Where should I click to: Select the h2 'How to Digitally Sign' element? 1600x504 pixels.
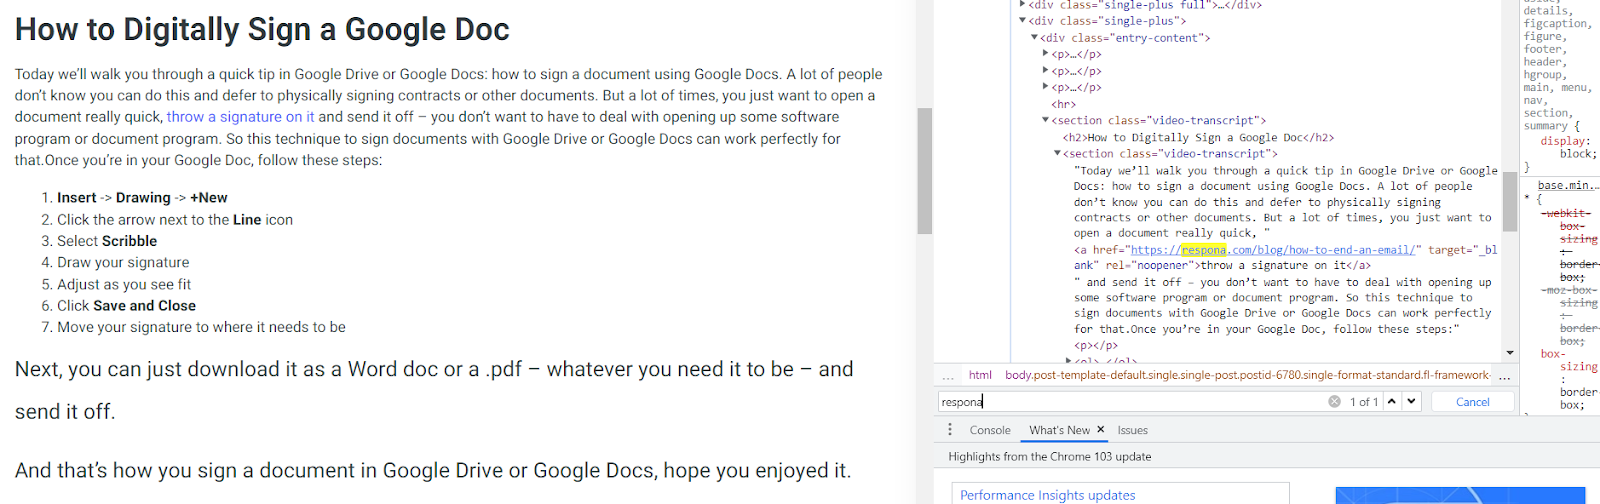point(1196,137)
